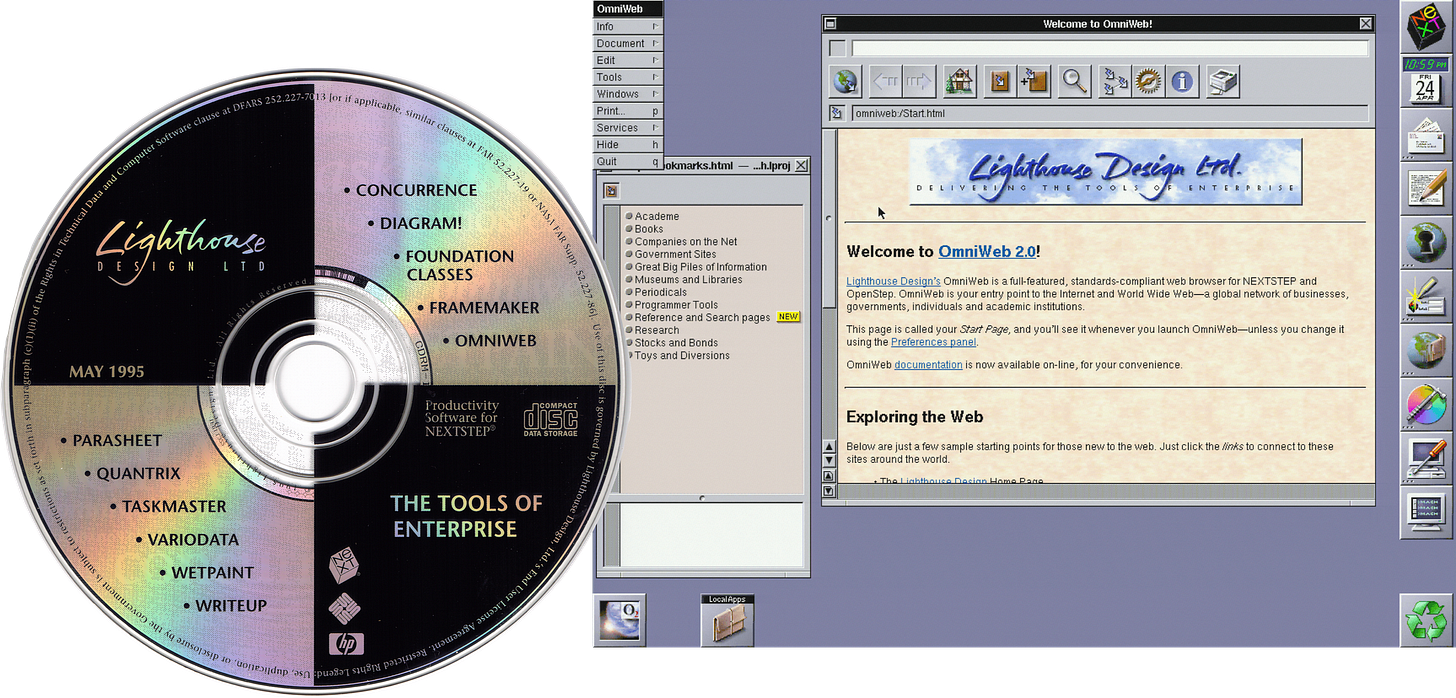This screenshot has width=1456, height=698.
Task: Choose Print... from the OmniWeb menu
Action: [x=628, y=111]
